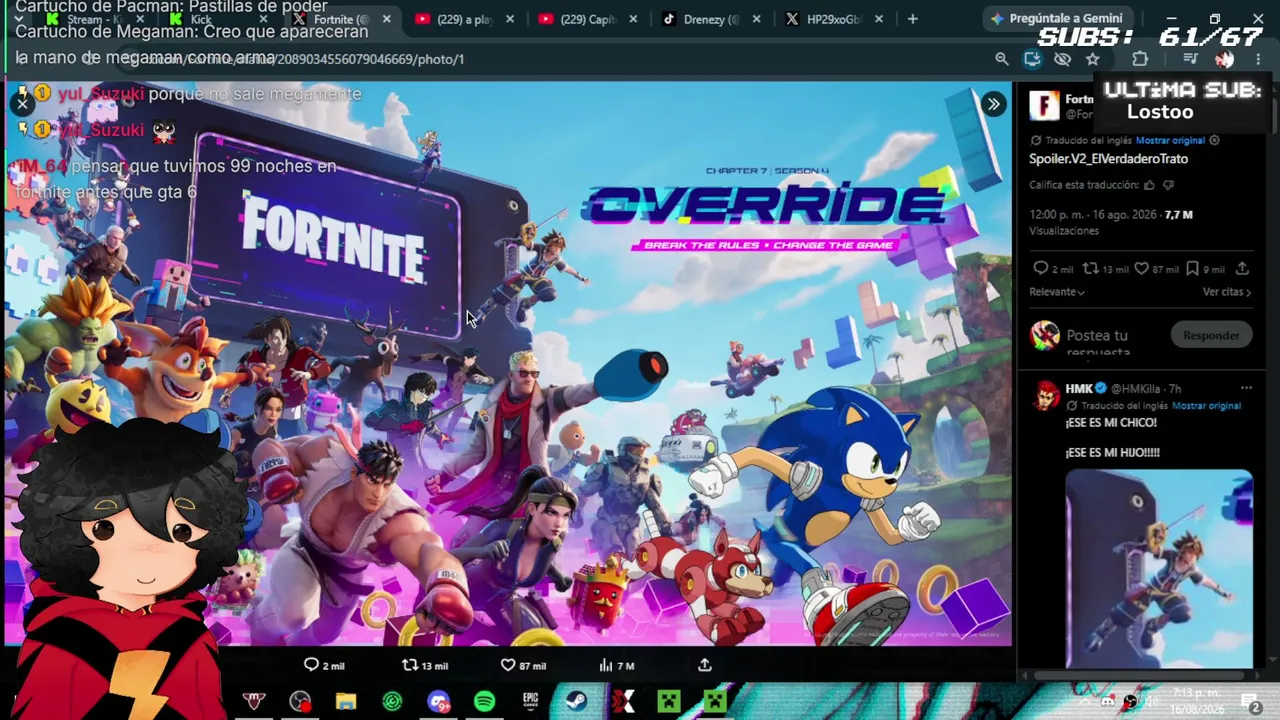This screenshot has height=720, width=1280.
Task: Rate the translation with thumbs up
Action: click(x=1149, y=185)
